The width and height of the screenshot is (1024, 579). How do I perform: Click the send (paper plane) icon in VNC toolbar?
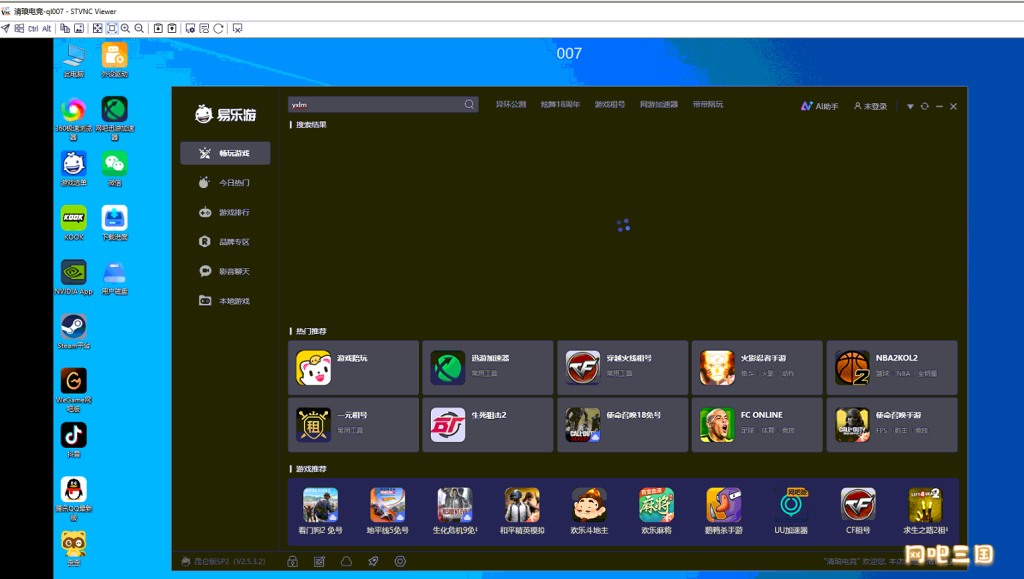pyautogui.click(x=5, y=29)
